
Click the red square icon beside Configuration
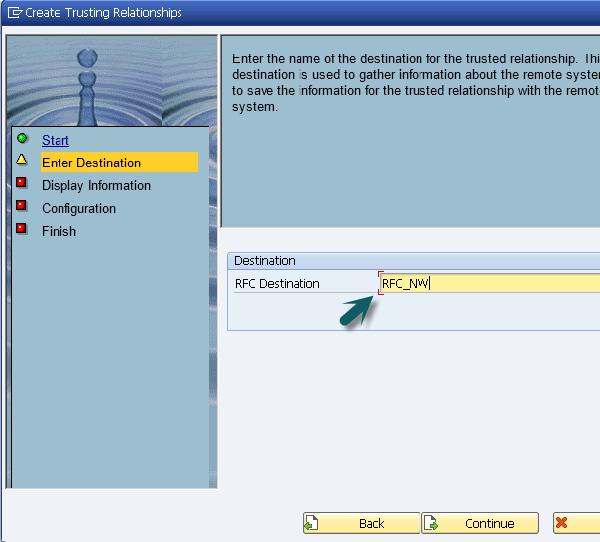pyautogui.click(x=21, y=206)
